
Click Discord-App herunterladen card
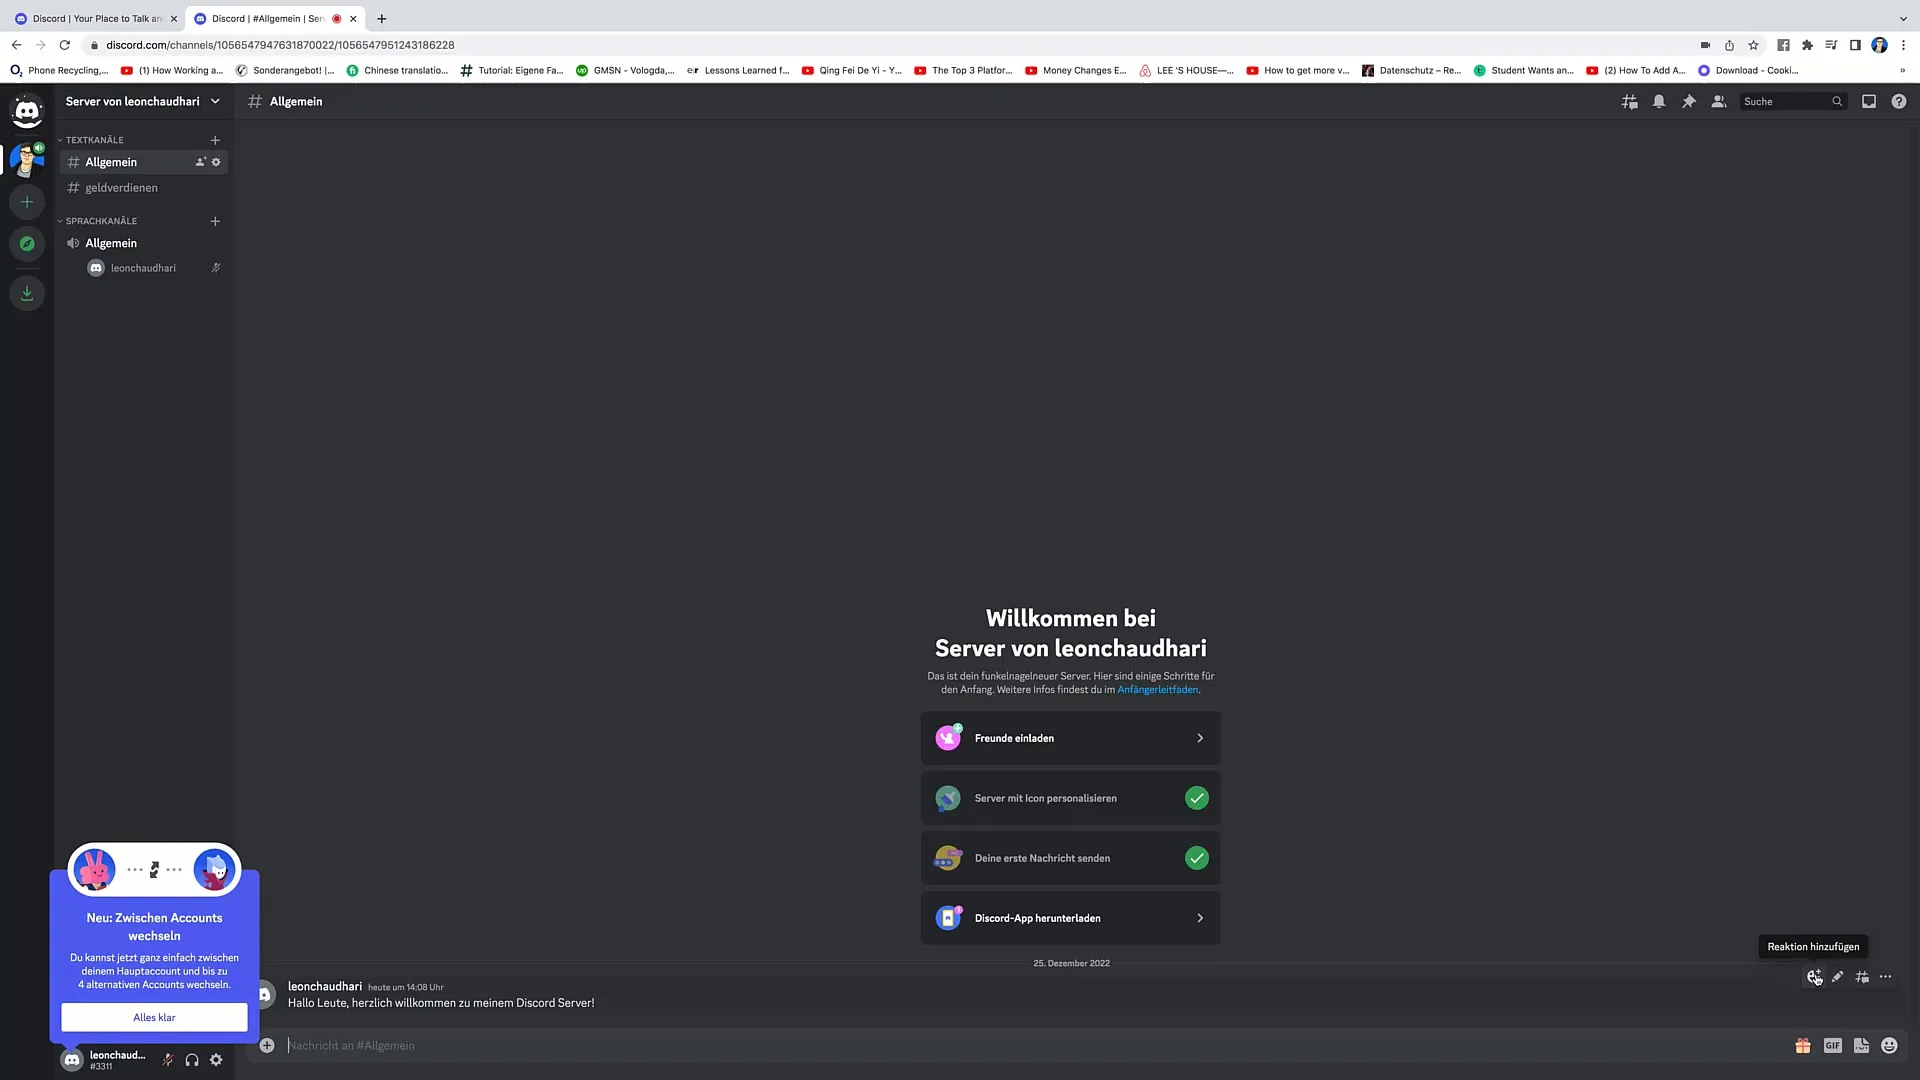1070,918
